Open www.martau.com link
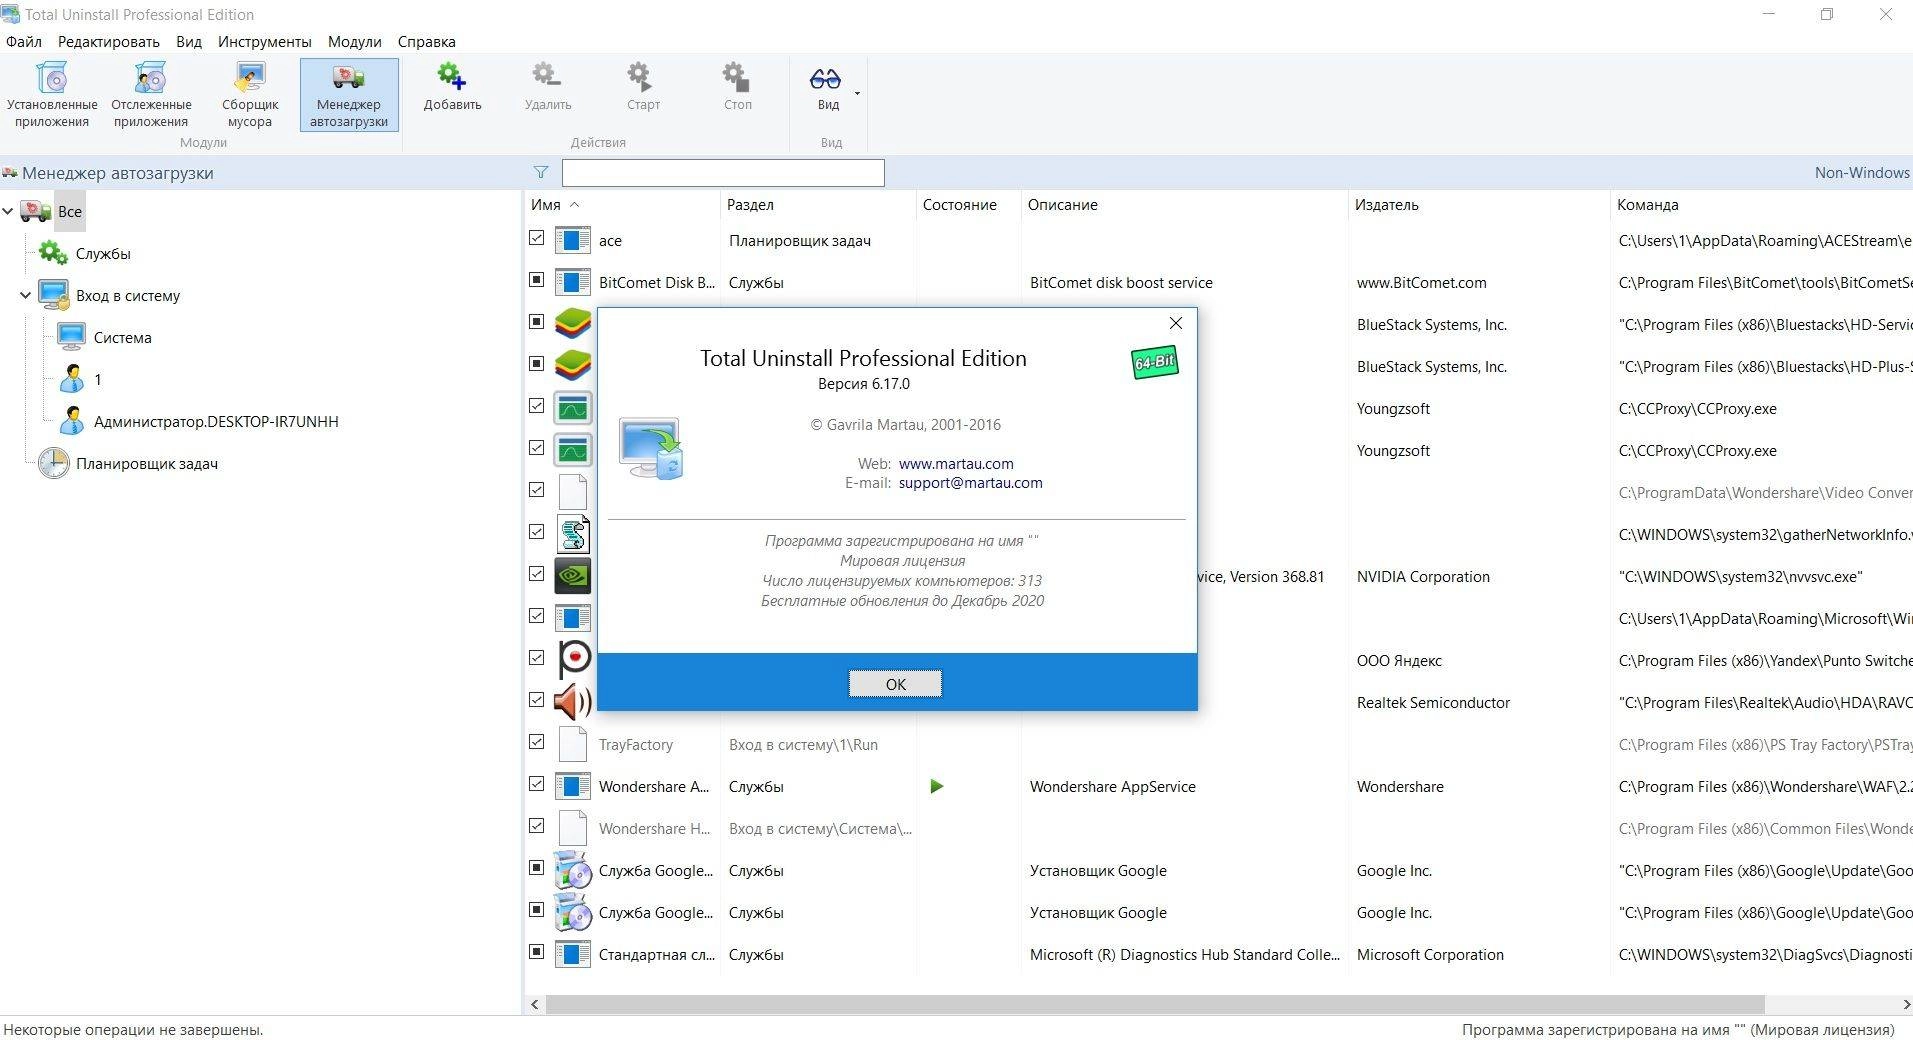 (x=956, y=464)
